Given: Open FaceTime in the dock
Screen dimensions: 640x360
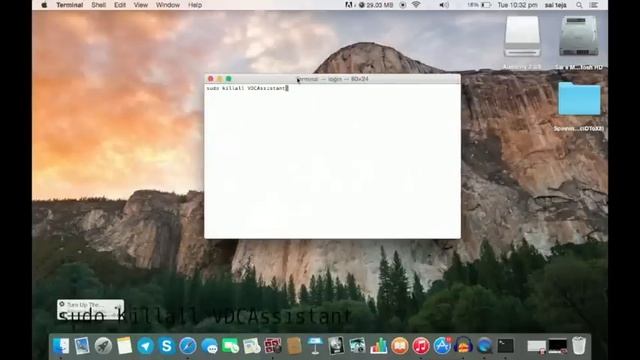Looking at the screenshot, I should coord(231,346).
